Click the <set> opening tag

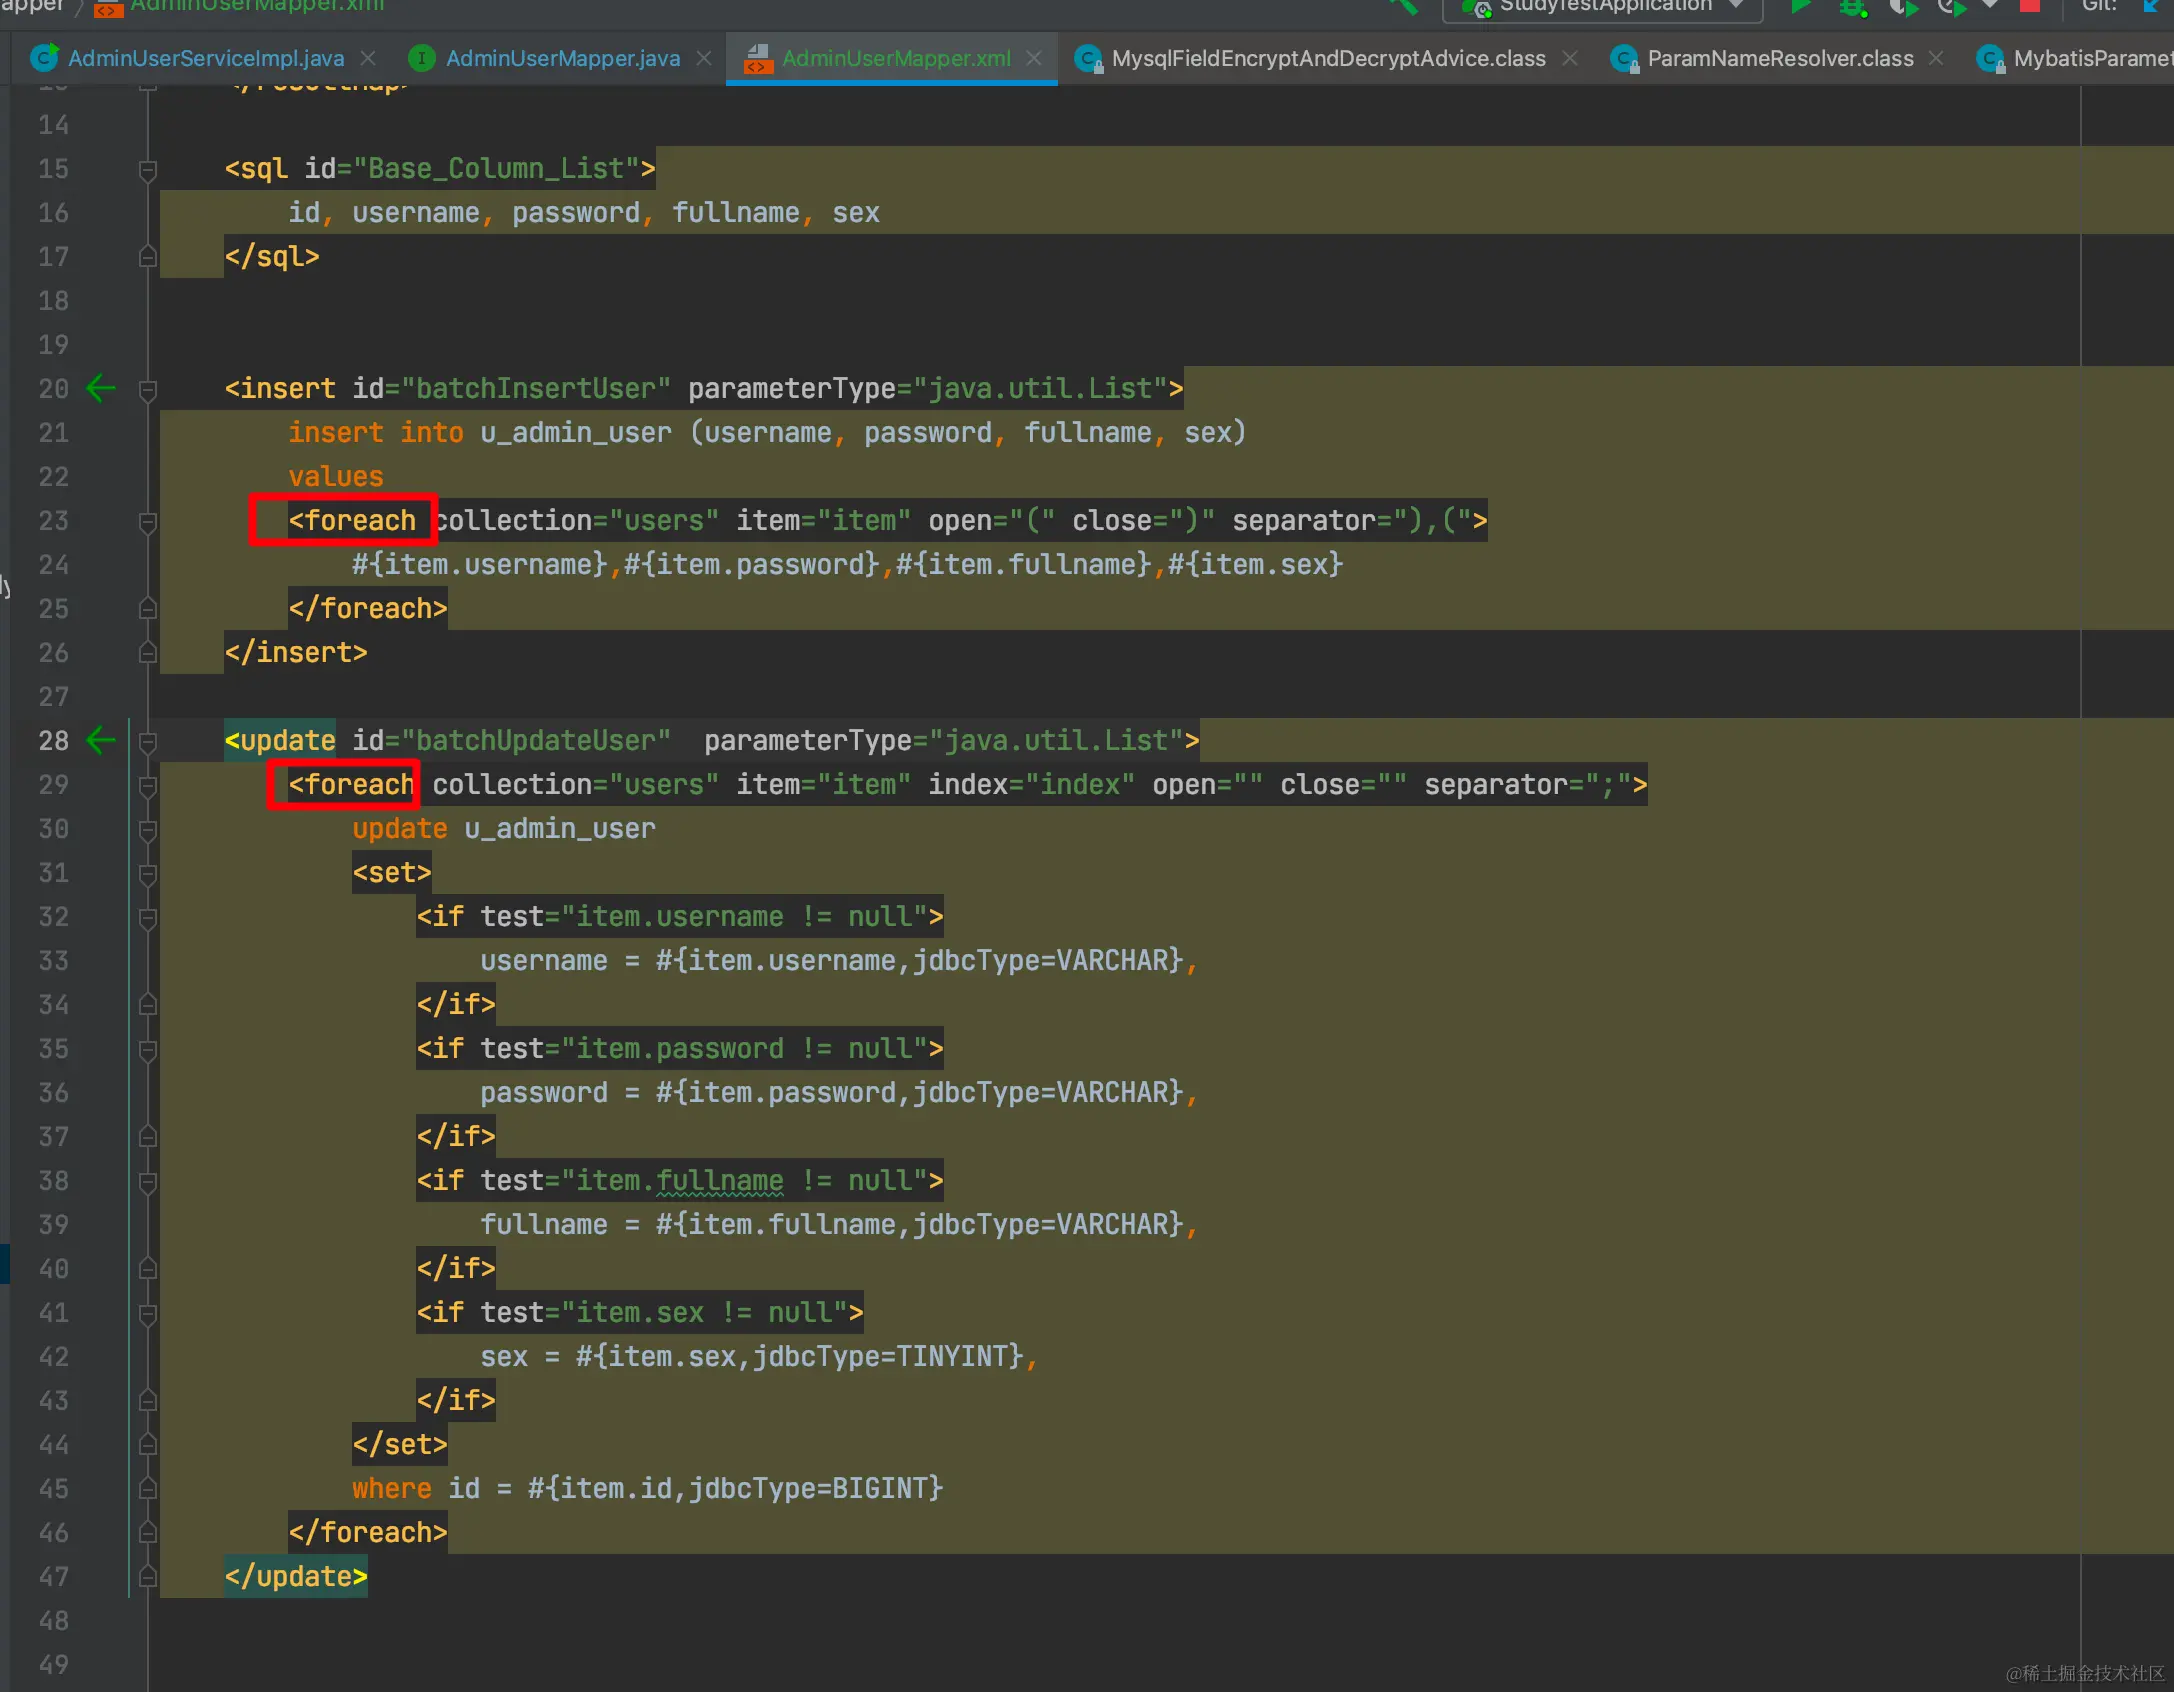point(392,872)
